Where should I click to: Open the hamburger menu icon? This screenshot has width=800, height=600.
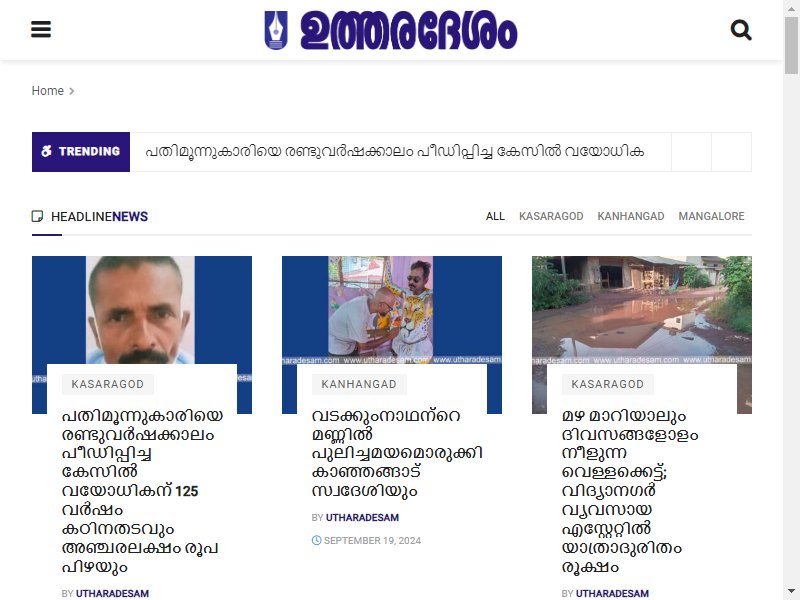click(41, 29)
